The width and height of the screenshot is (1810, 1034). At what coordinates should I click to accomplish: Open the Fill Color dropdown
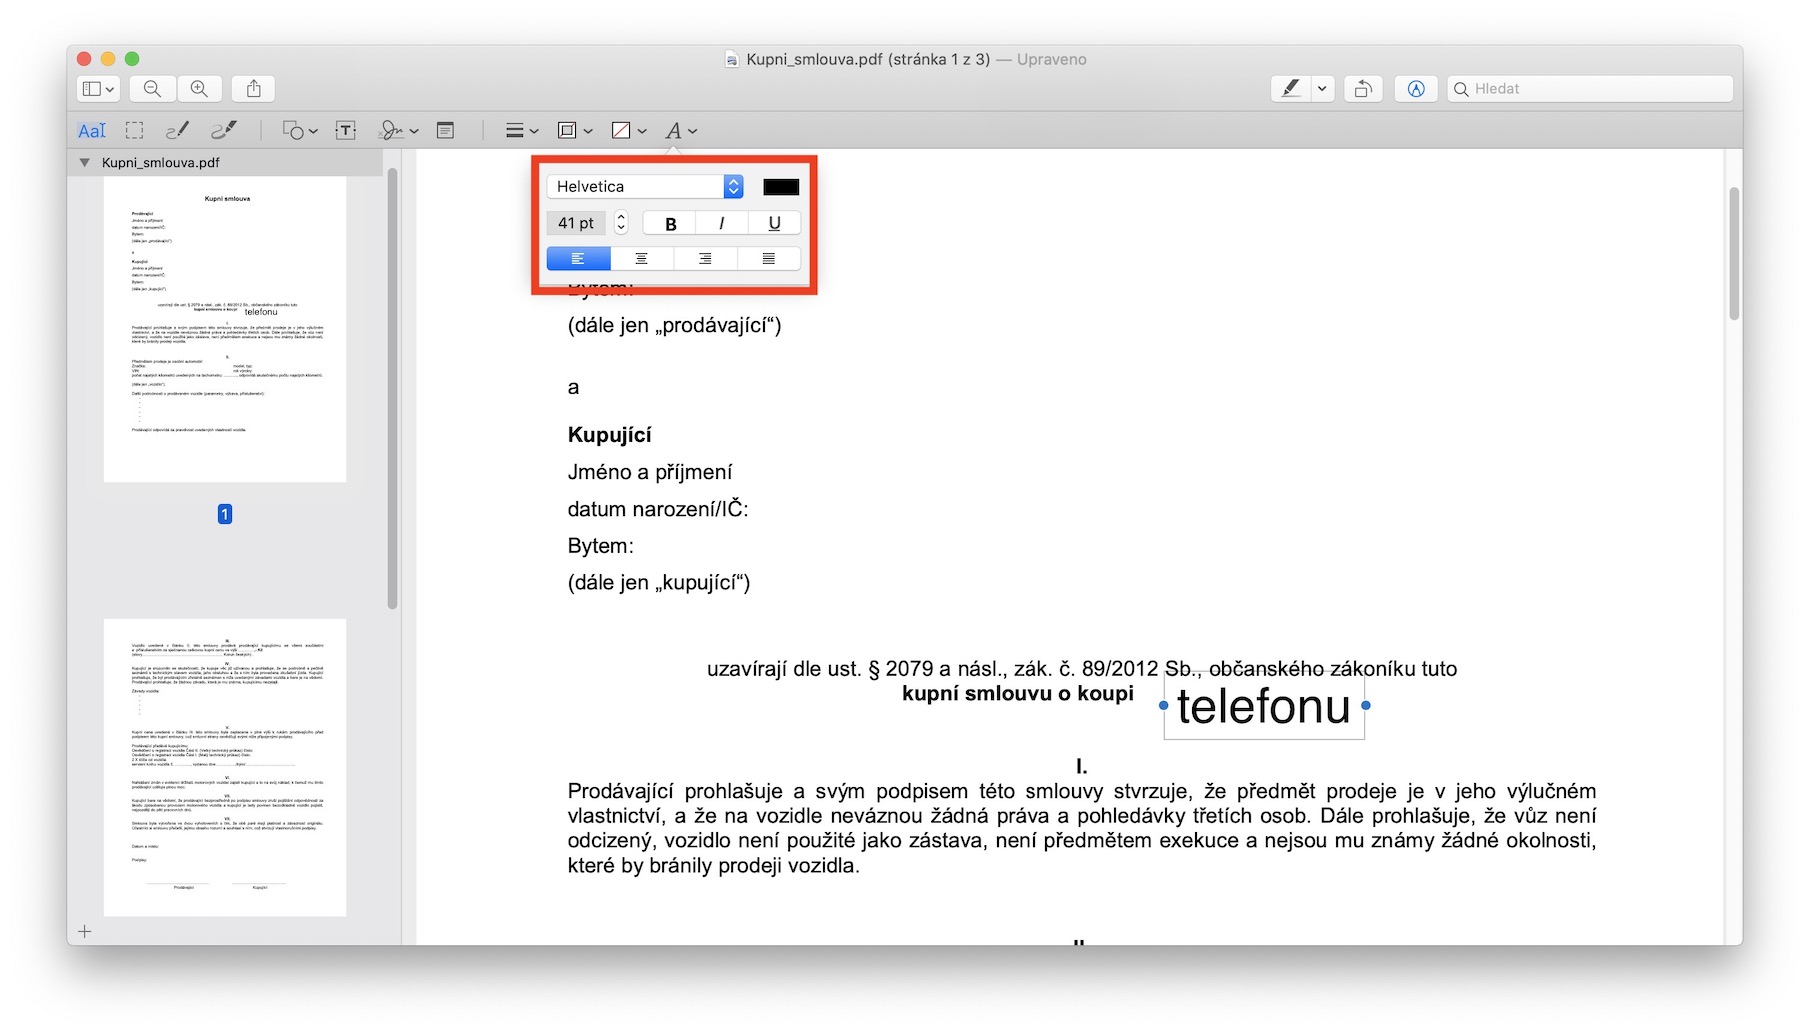point(629,131)
